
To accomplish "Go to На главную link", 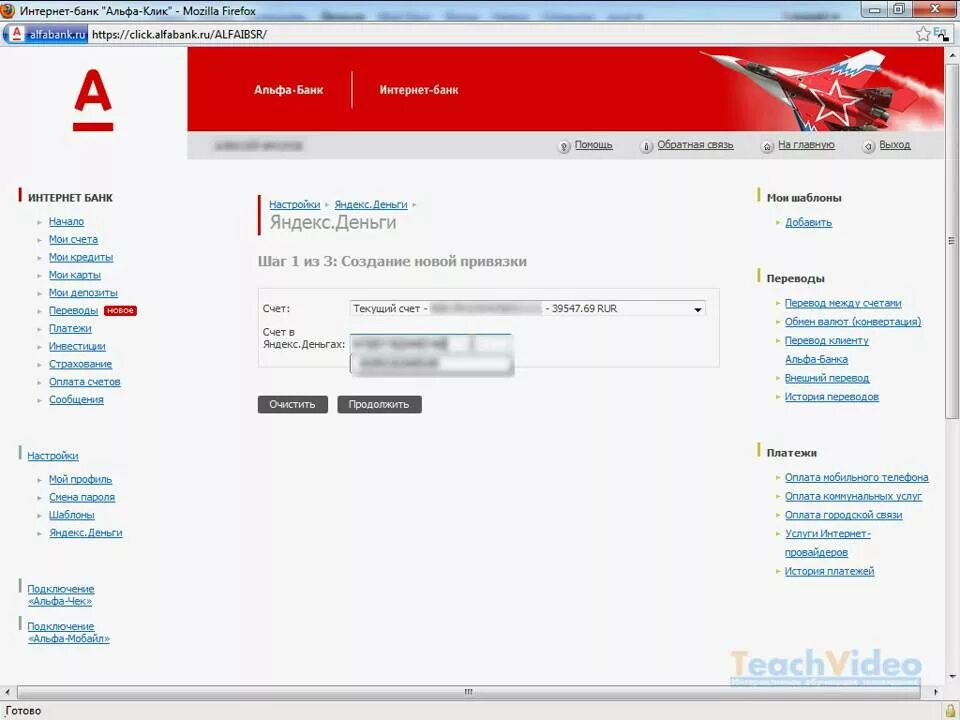I will tap(806, 145).
